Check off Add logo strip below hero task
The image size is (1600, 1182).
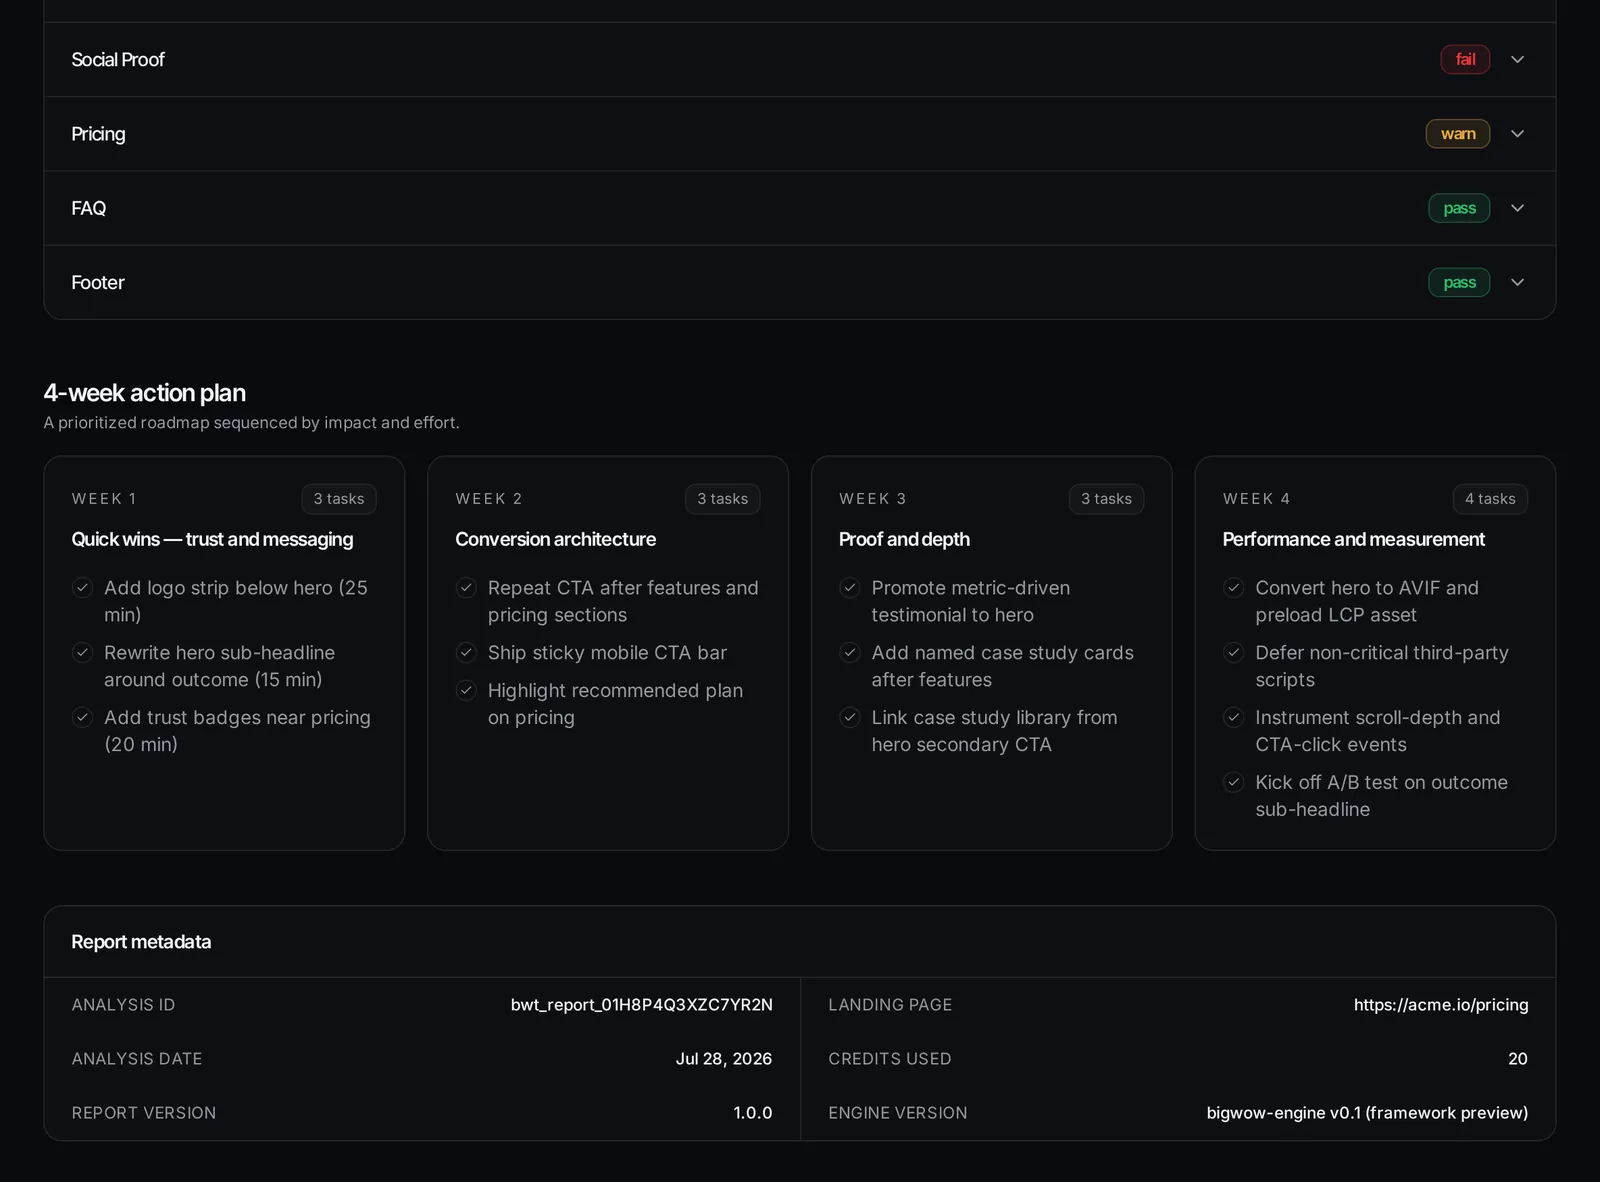point(83,588)
